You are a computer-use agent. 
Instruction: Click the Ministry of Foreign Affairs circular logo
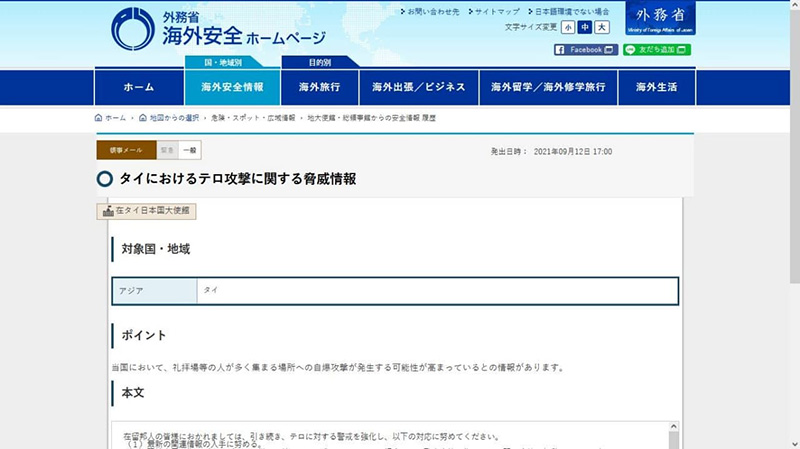pyautogui.click(x=133, y=29)
